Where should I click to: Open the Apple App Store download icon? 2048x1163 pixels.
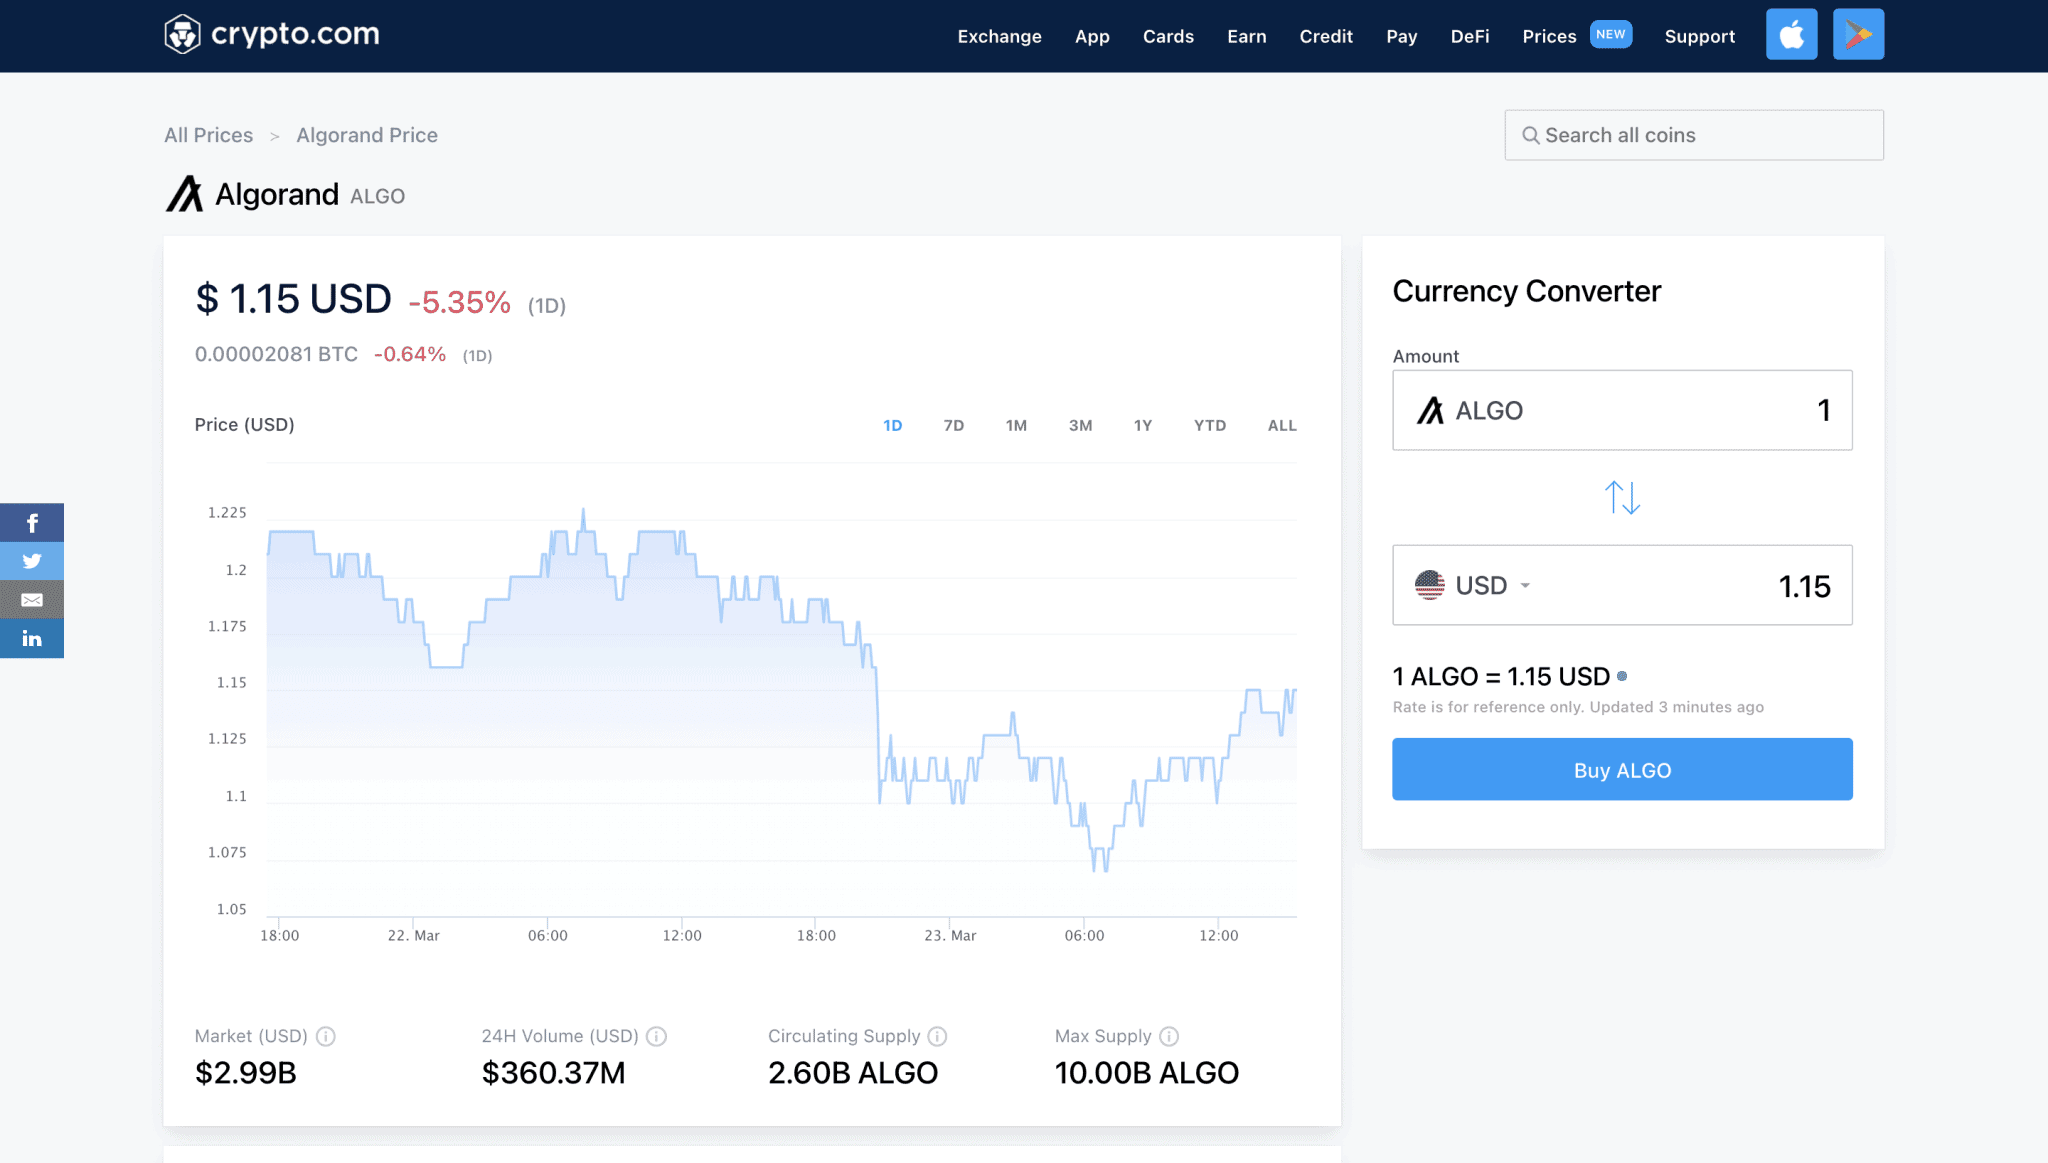[x=1791, y=34]
